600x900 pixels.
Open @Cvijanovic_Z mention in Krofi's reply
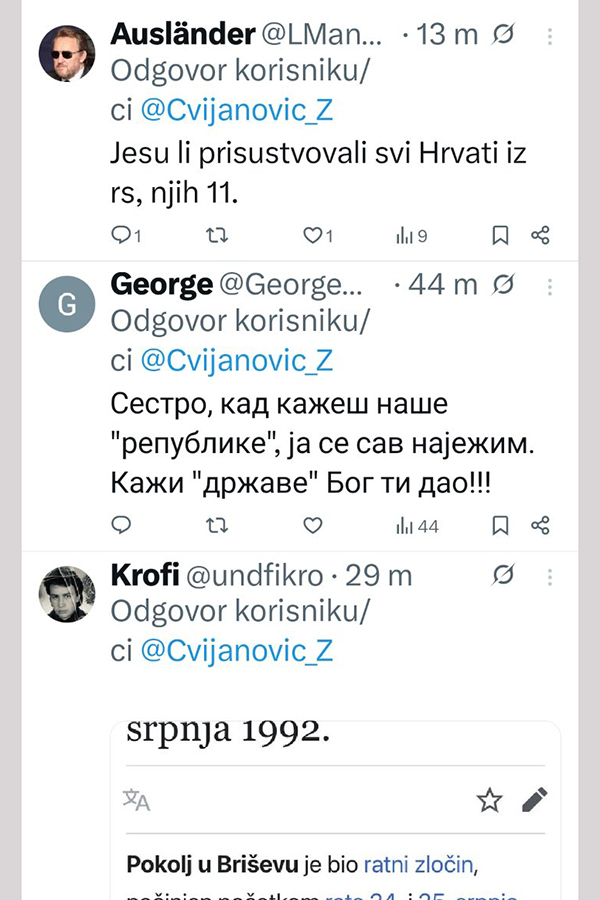tap(237, 650)
